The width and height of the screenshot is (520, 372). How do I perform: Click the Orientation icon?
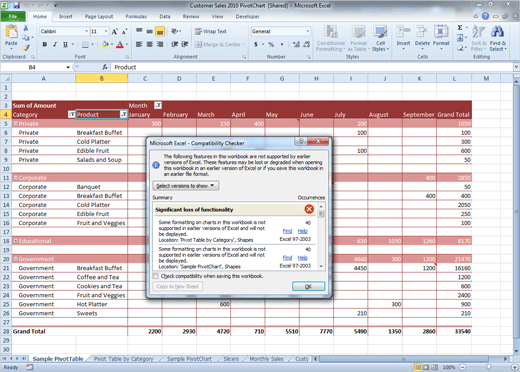point(175,31)
